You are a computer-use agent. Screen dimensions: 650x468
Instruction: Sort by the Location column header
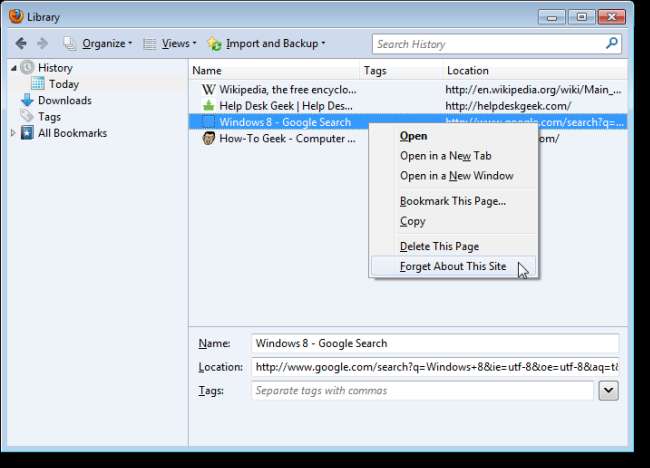point(536,70)
